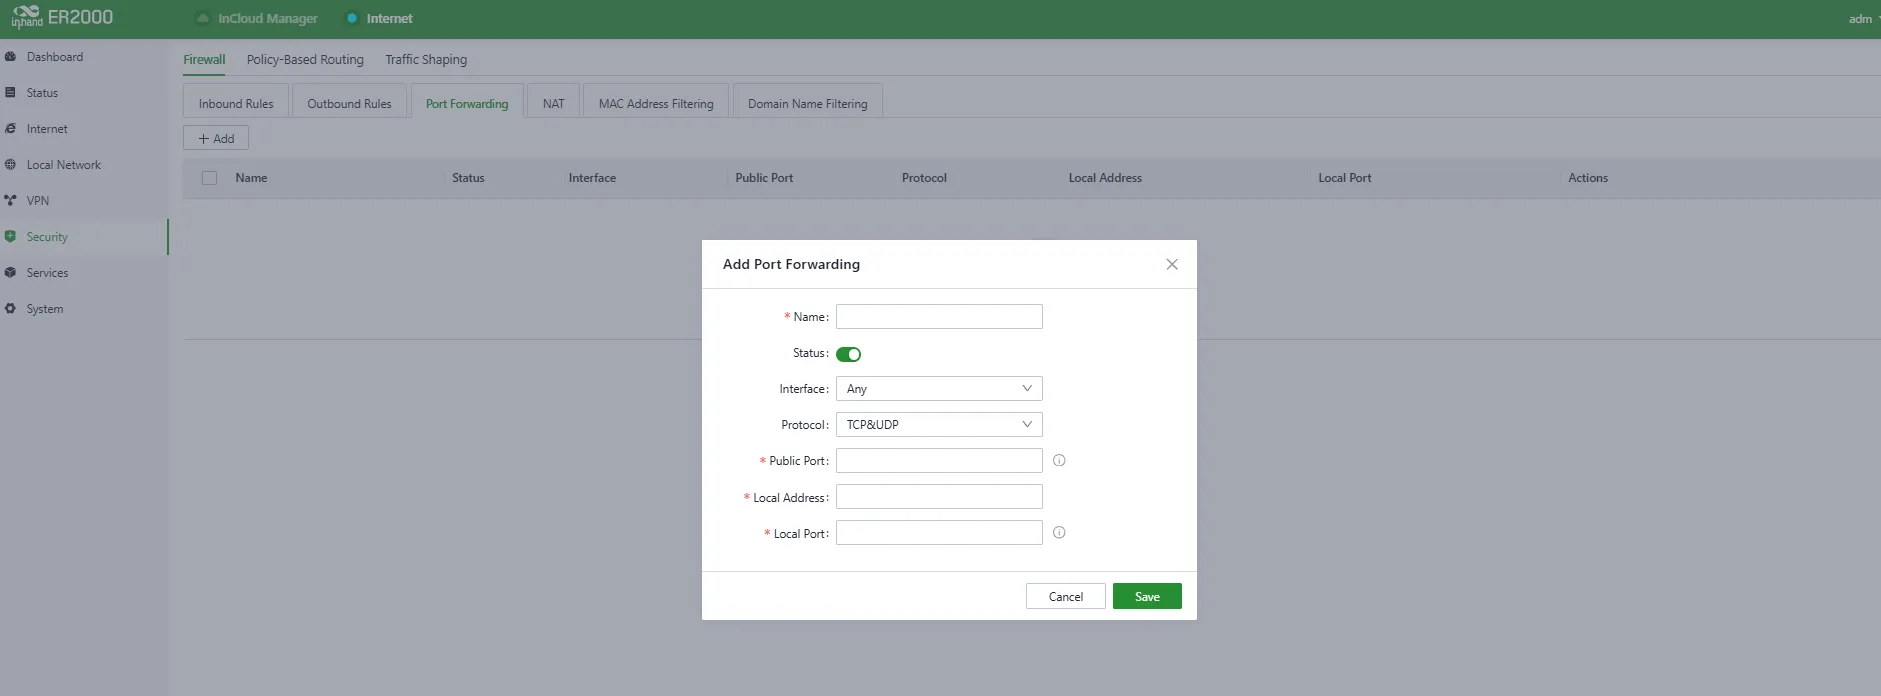Focus the Local Address input field
1881x696 pixels.
(939, 497)
